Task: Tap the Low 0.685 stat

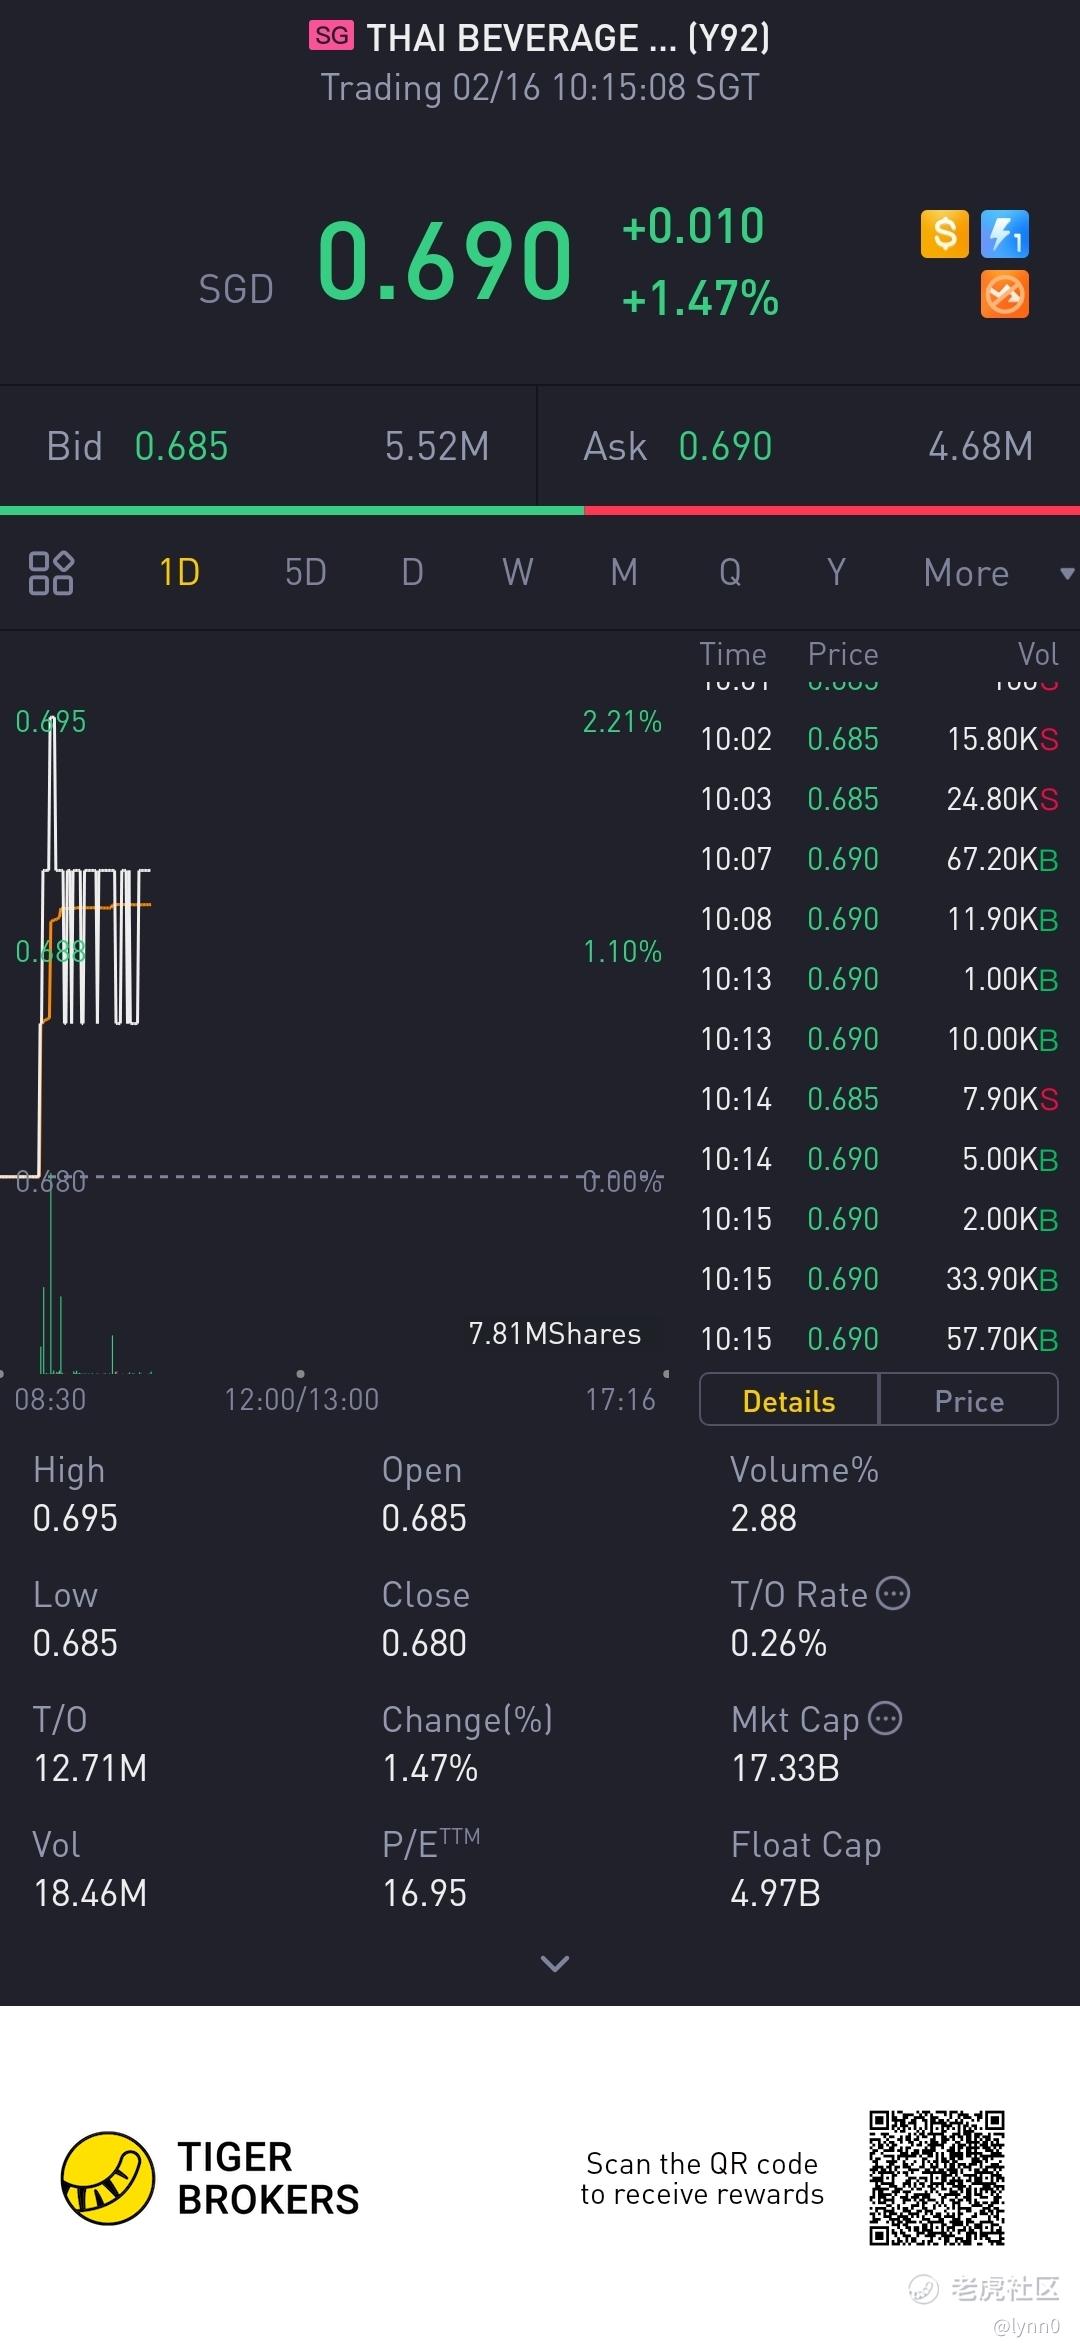Action: 75,1619
